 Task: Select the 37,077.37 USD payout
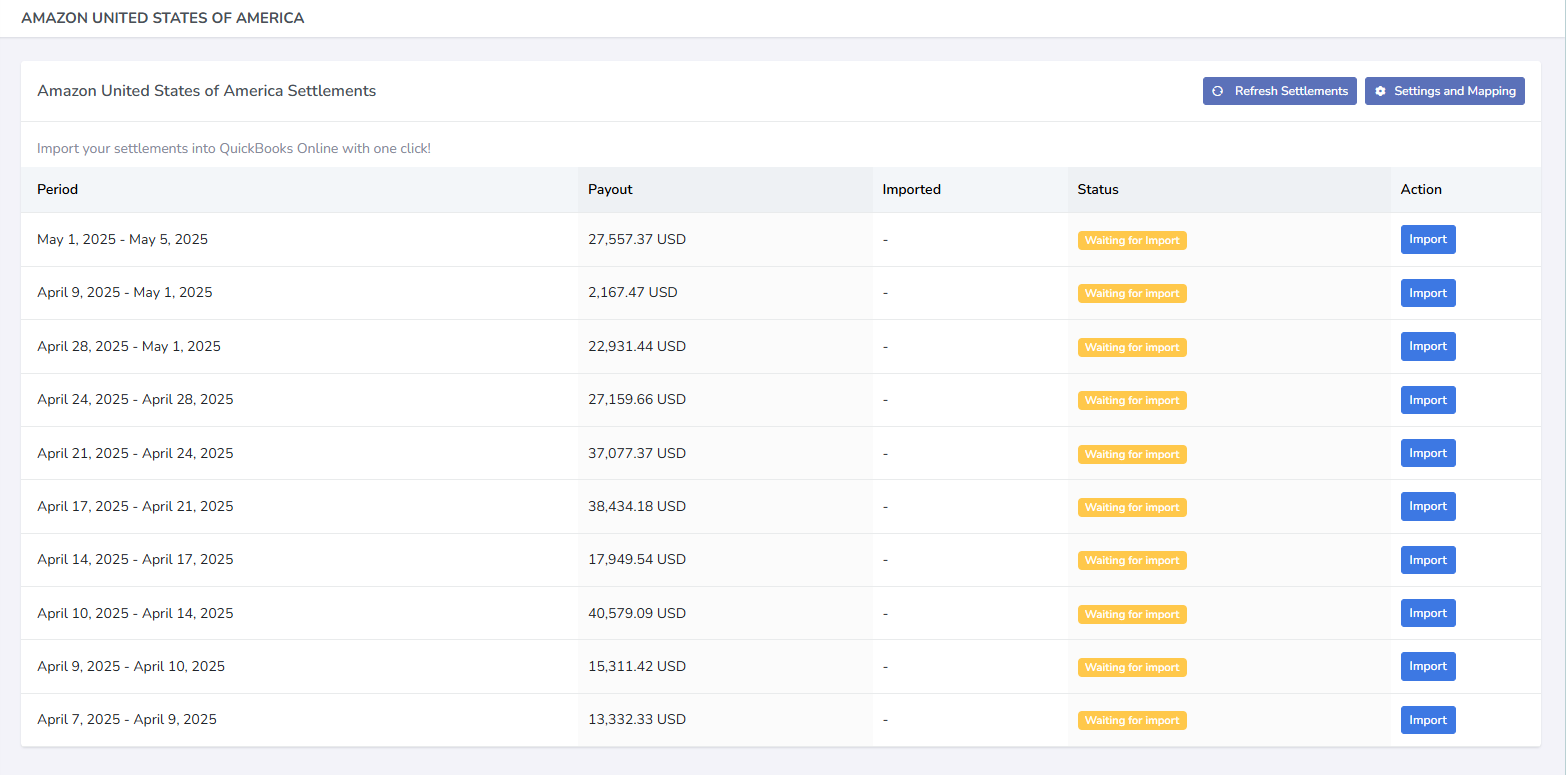[x=637, y=453]
